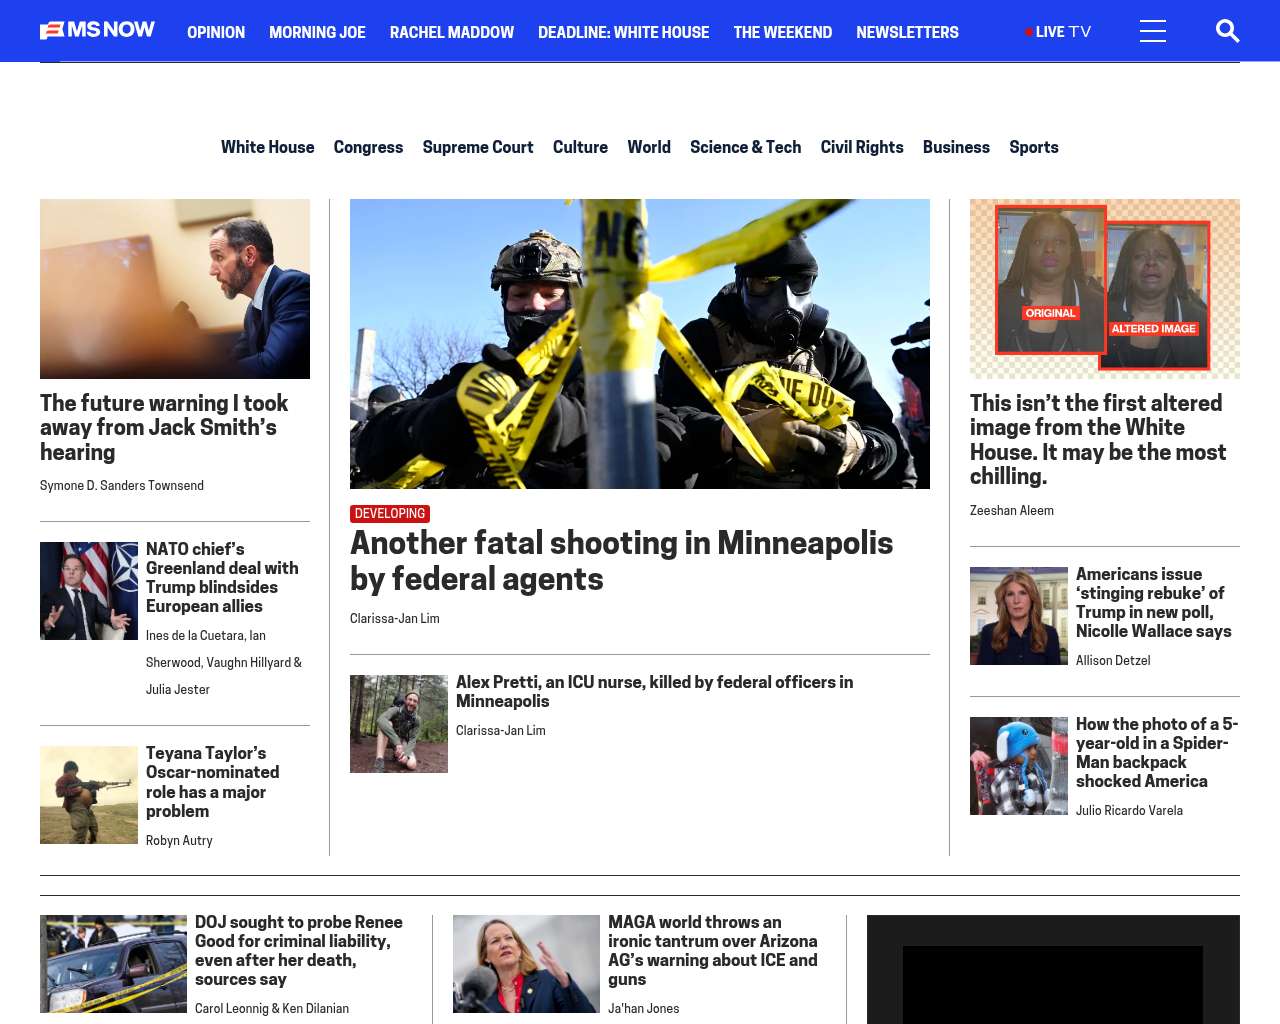Open the Opinion menu item
This screenshot has width=1280, height=1024.
pyautogui.click(x=216, y=32)
